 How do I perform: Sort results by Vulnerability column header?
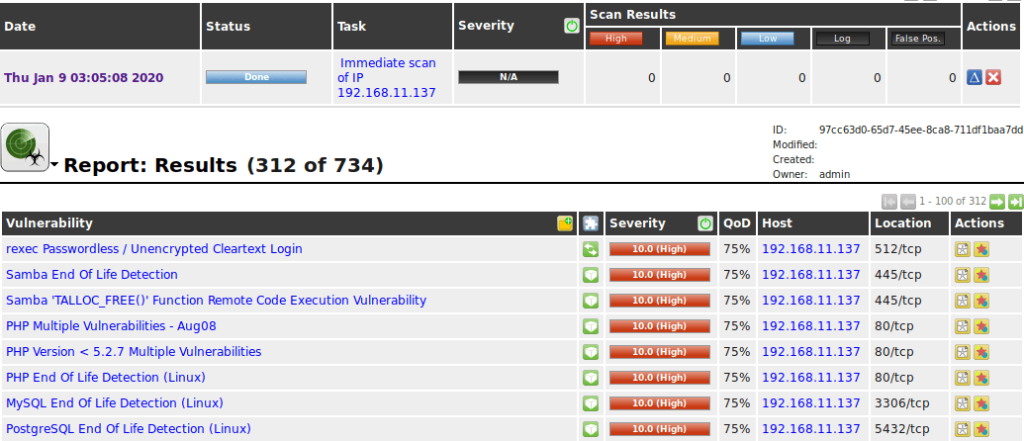click(49, 223)
